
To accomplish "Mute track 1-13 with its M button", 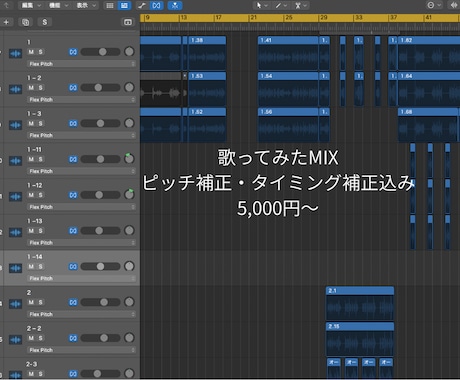I will click(x=31, y=231).
